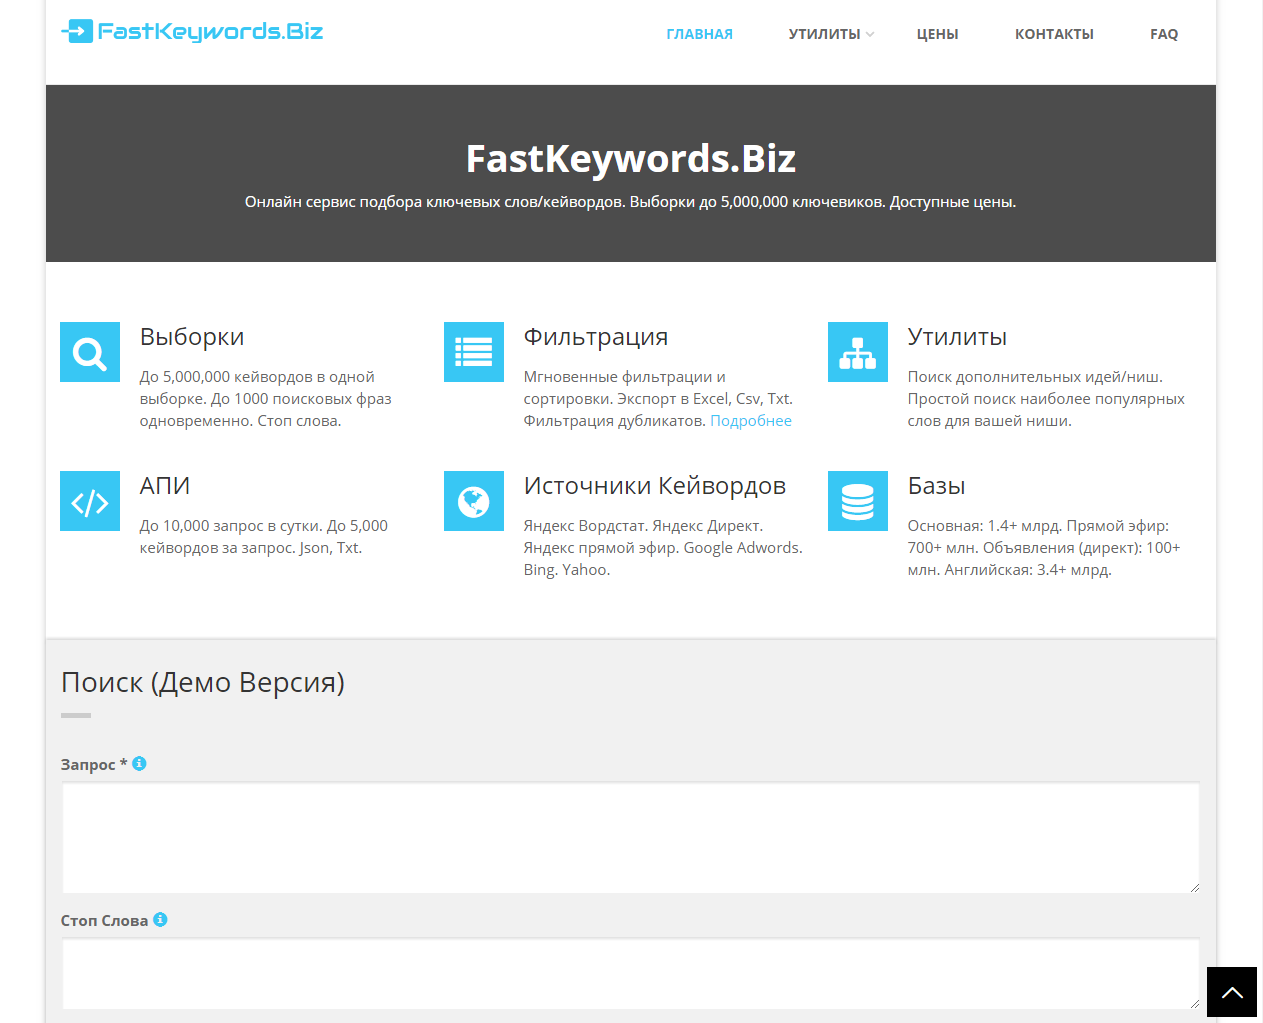This screenshot has height=1023, width=1263.
Task: Click the scroll-to-top arrow button
Action: click(1232, 991)
